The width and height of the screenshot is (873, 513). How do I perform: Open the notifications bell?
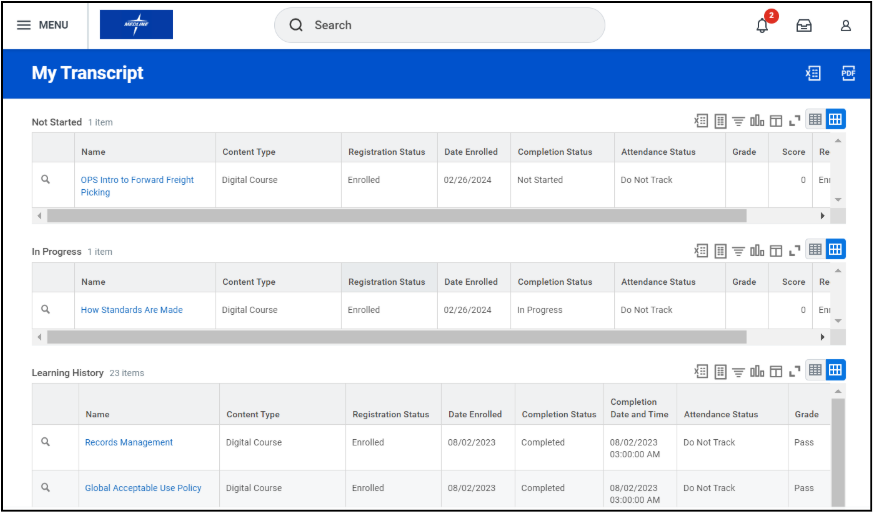(762, 25)
